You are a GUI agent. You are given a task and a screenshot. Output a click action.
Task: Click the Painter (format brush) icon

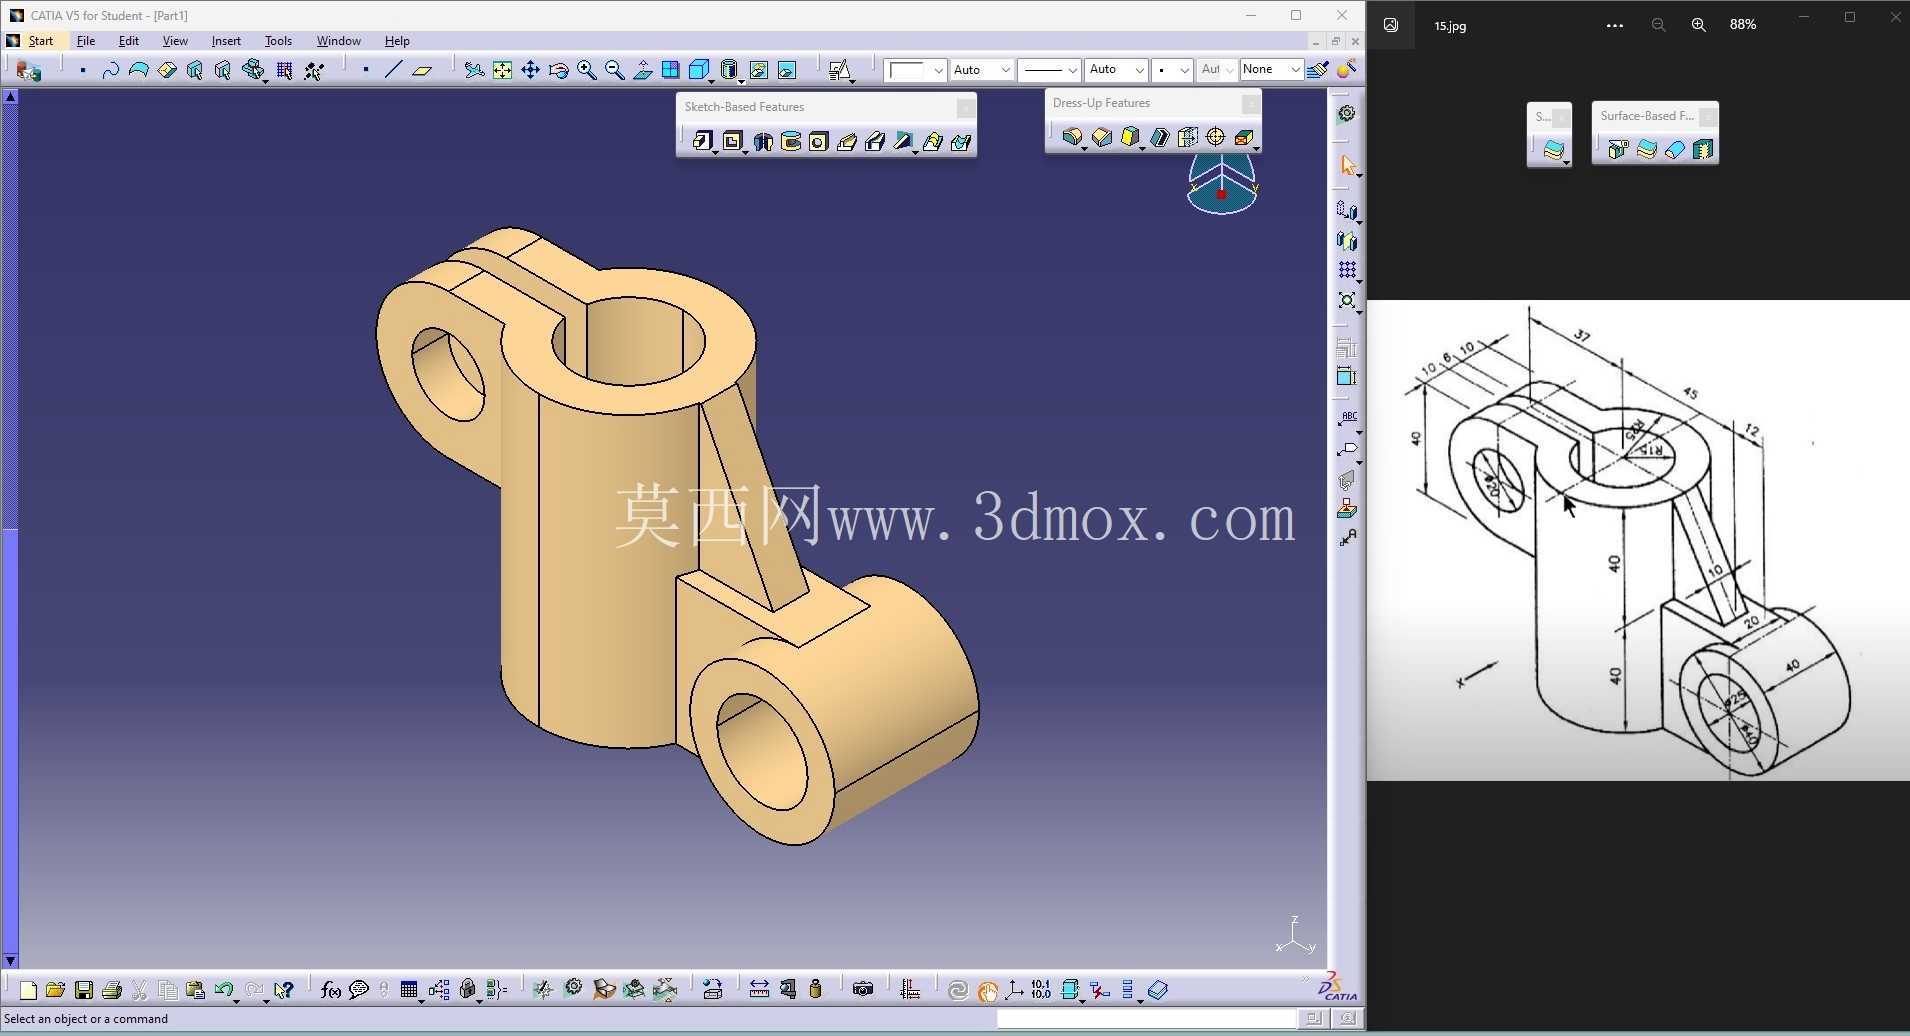(1318, 69)
